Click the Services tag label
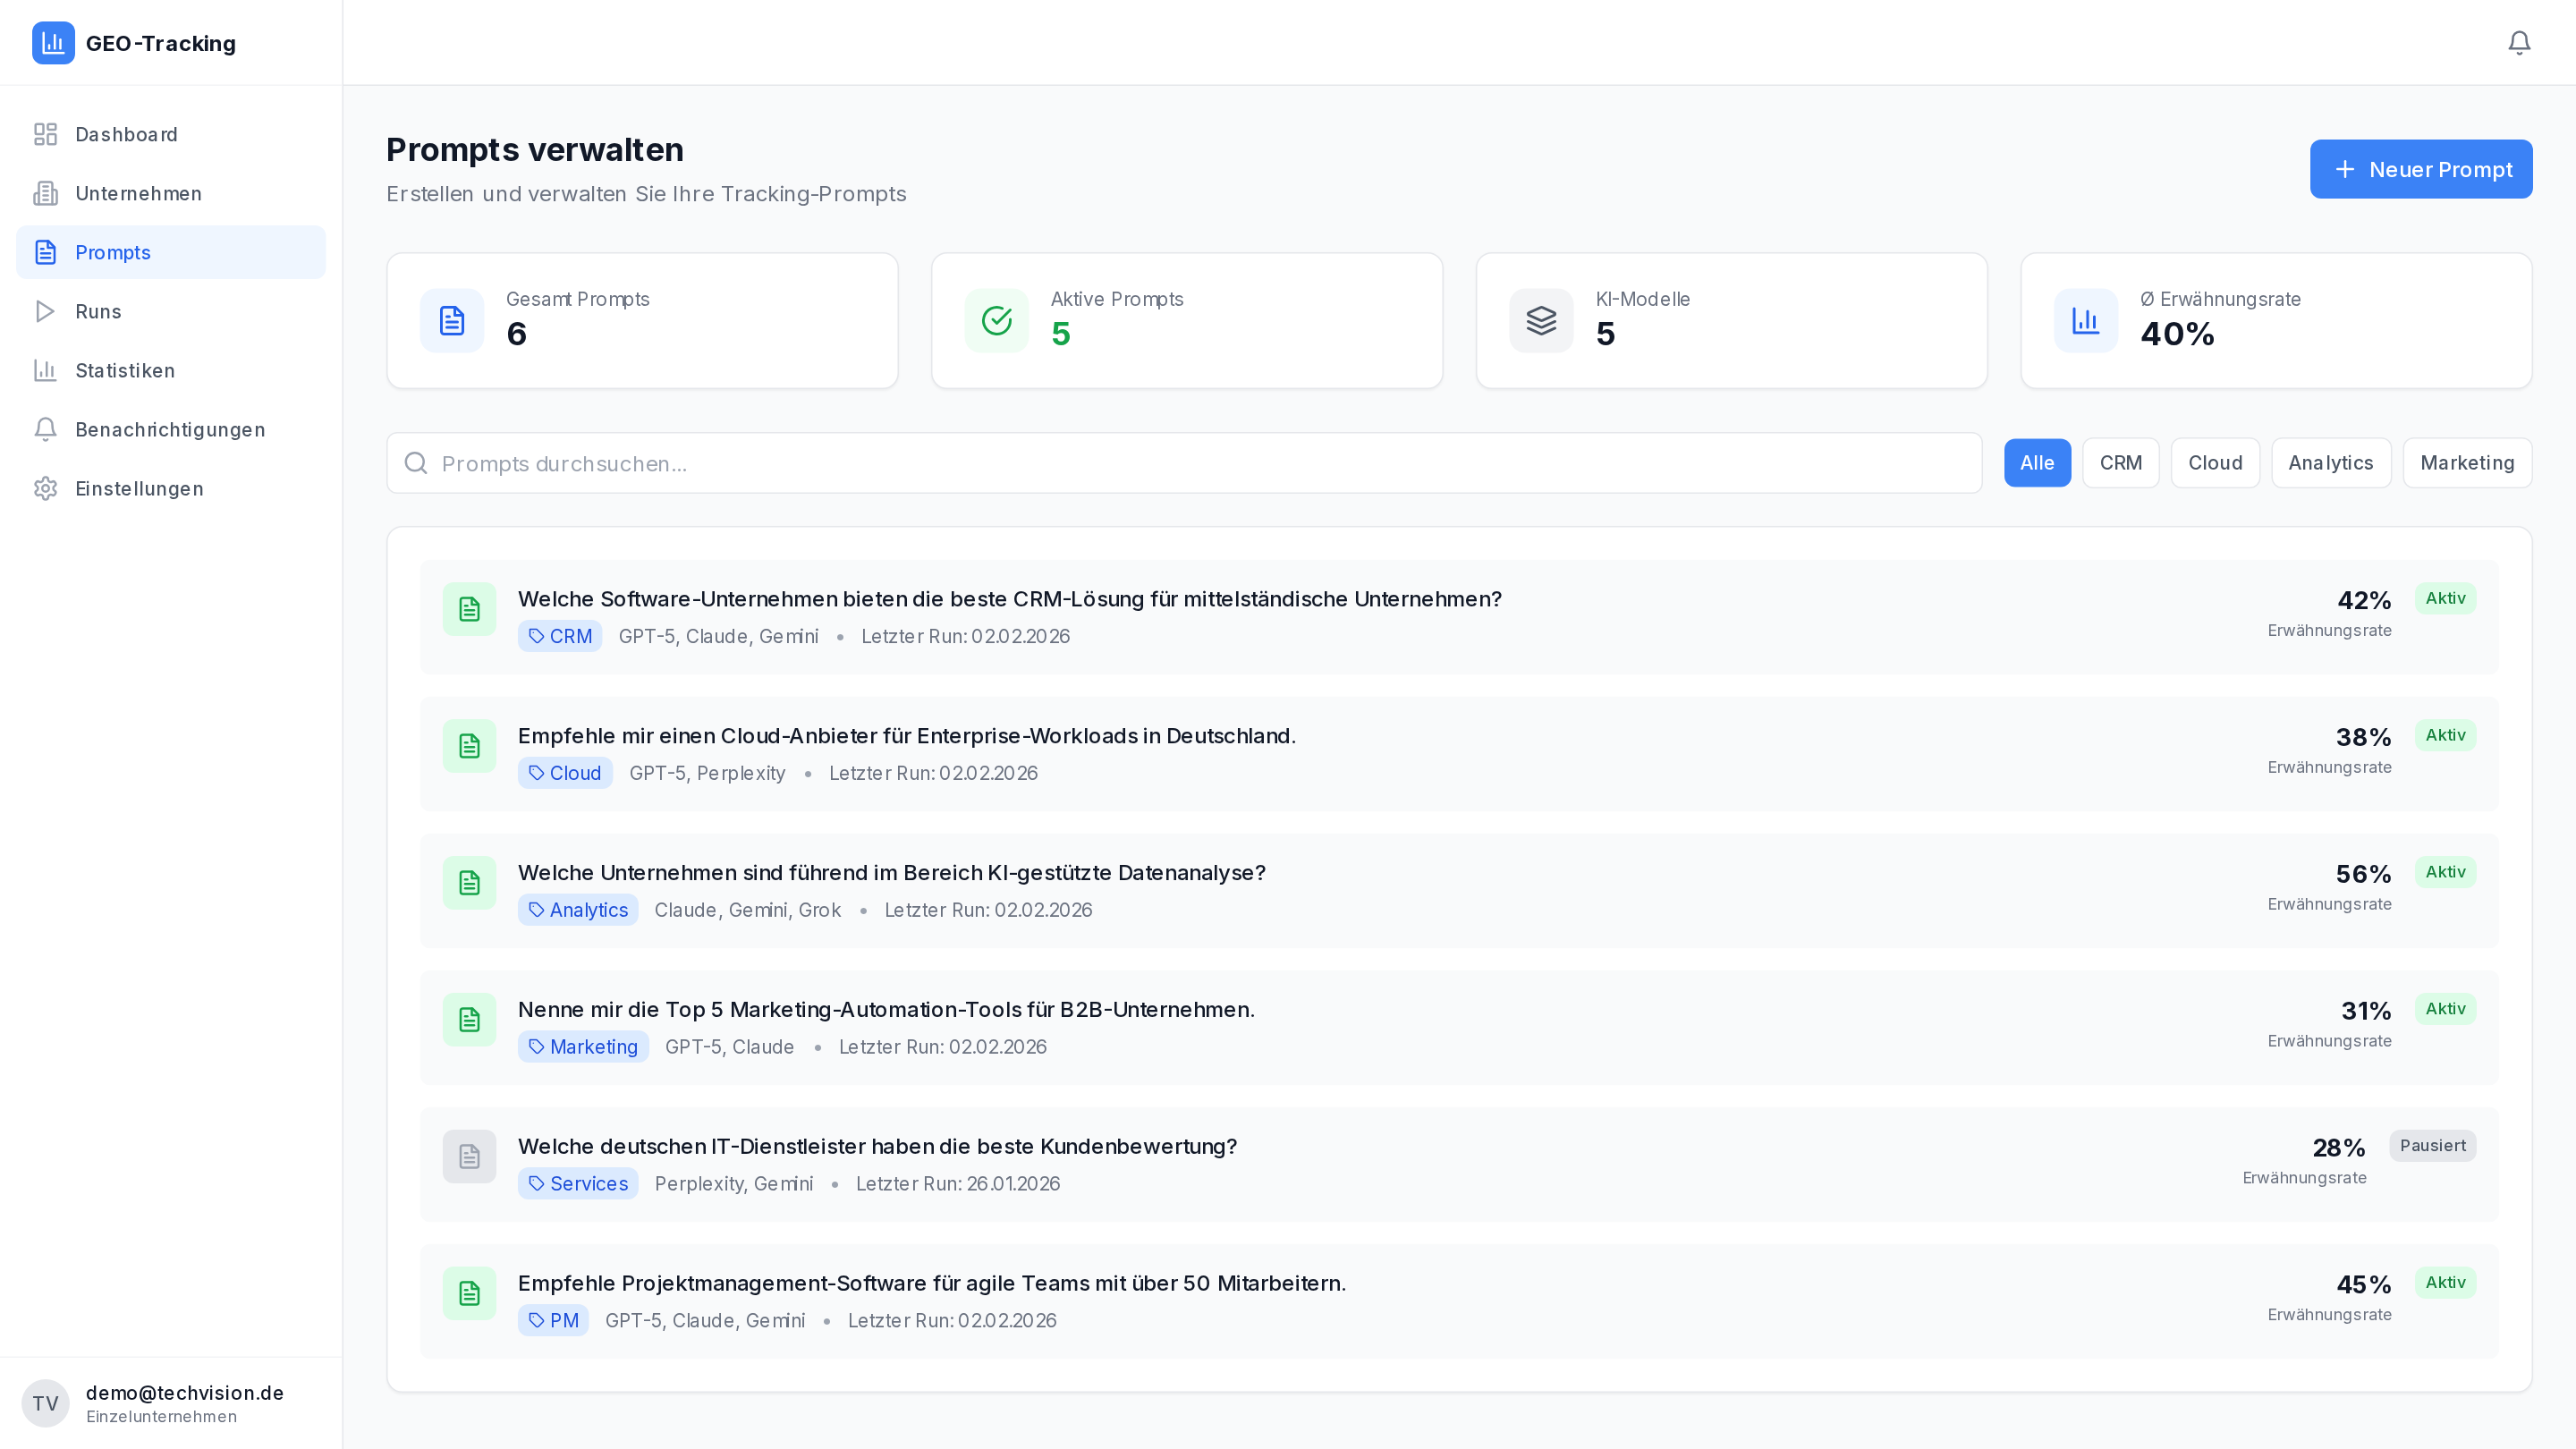The width and height of the screenshot is (2576, 1449). click(578, 1184)
